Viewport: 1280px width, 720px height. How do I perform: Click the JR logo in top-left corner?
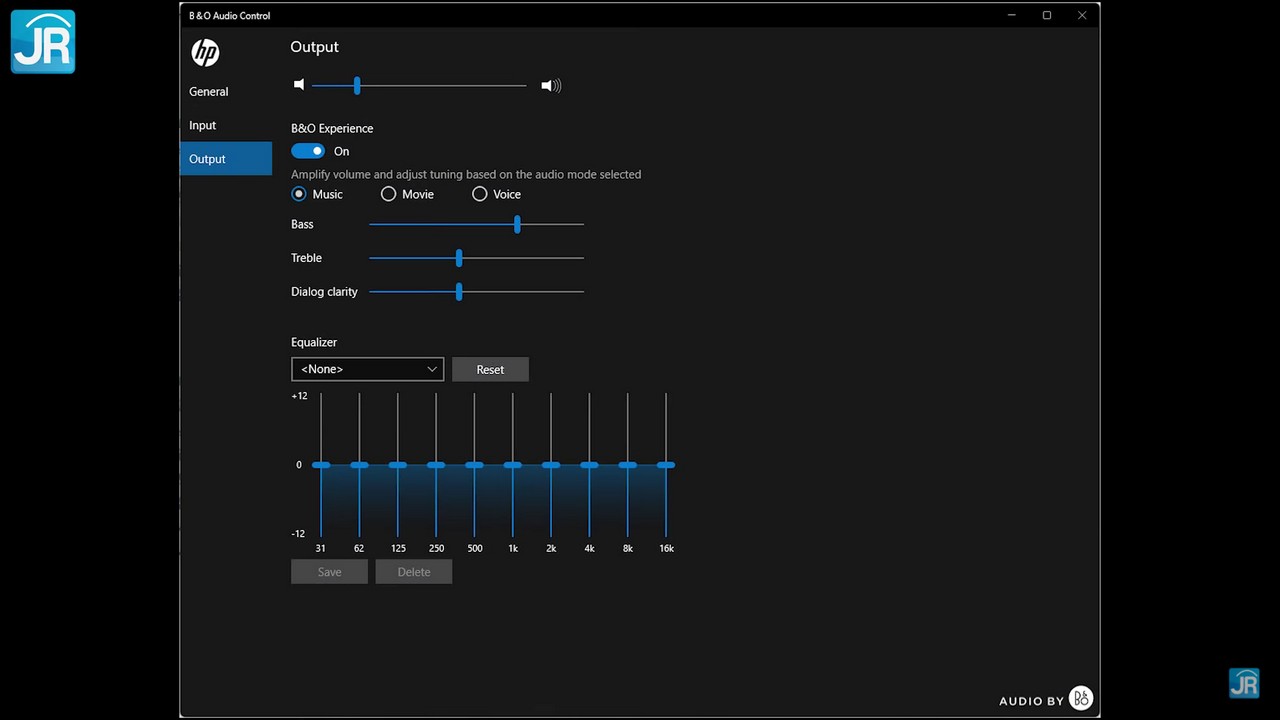point(43,42)
